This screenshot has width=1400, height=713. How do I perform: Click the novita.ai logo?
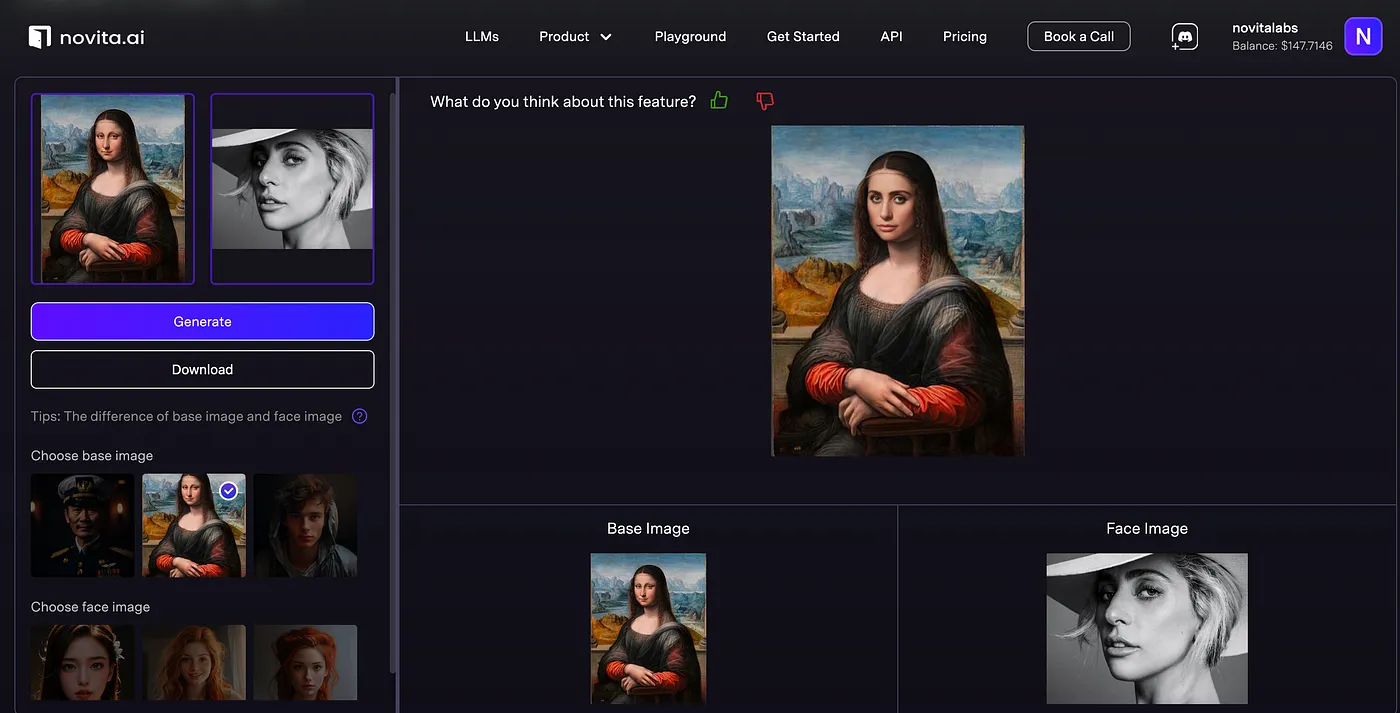pos(86,37)
